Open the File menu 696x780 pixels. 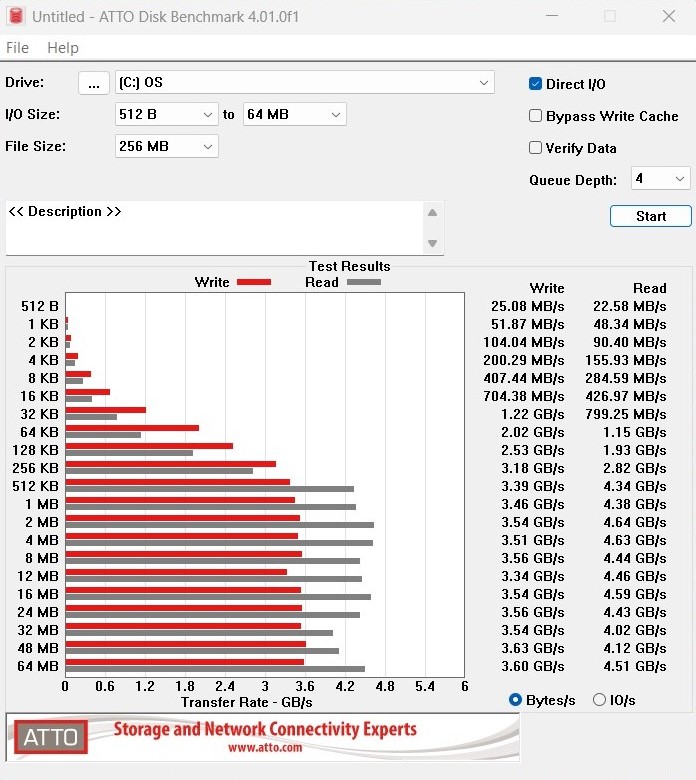point(17,48)
